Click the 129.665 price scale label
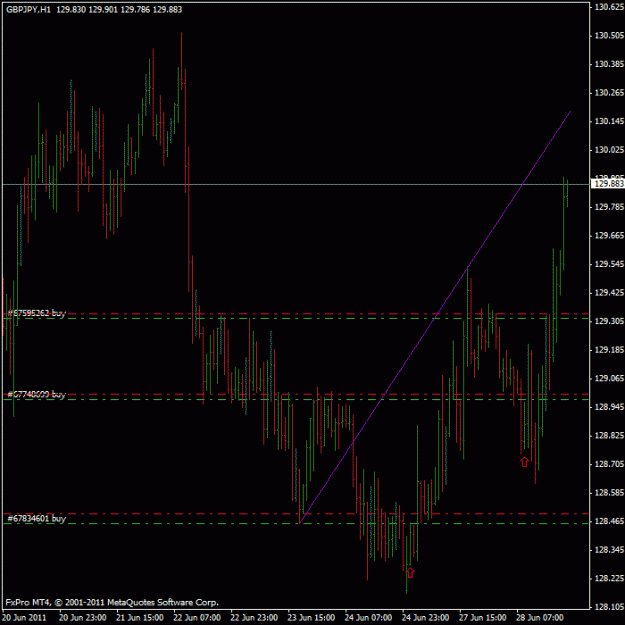Image resolution: width=625 pixels, height=625 pixels. 609,236
